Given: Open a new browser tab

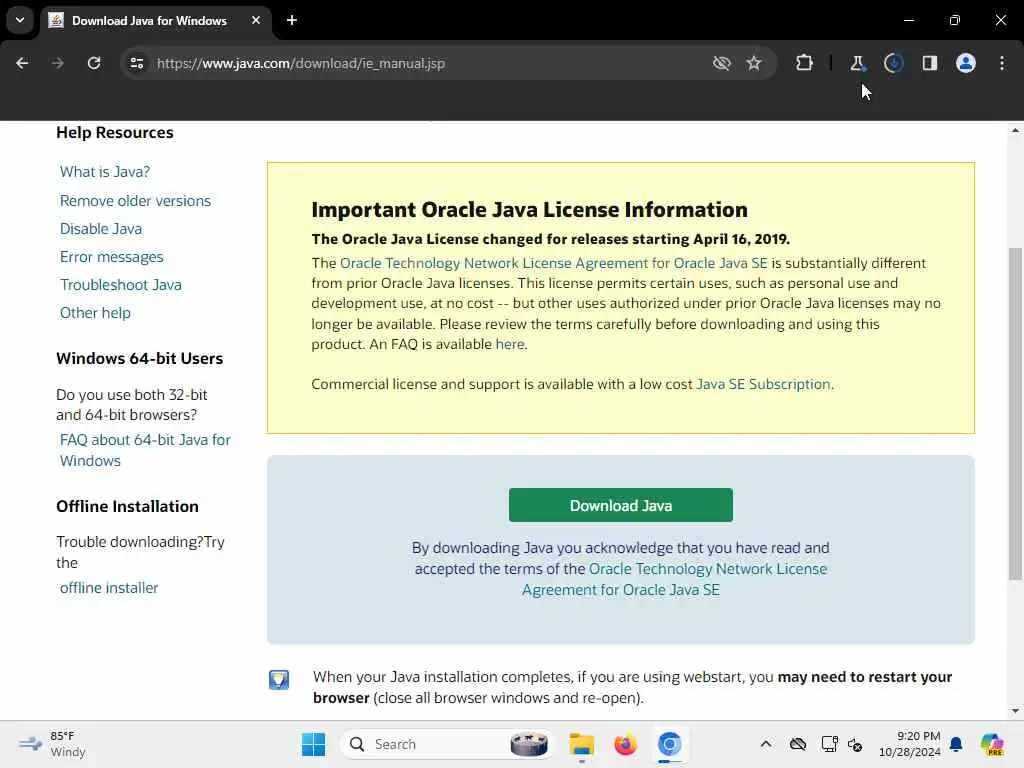Looking at the screenshot, I should point(292,20).
